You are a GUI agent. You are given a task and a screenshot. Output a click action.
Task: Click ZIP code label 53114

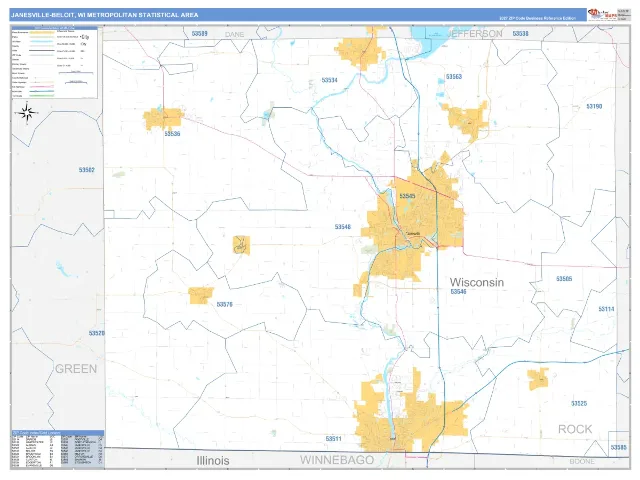(606, 309)
